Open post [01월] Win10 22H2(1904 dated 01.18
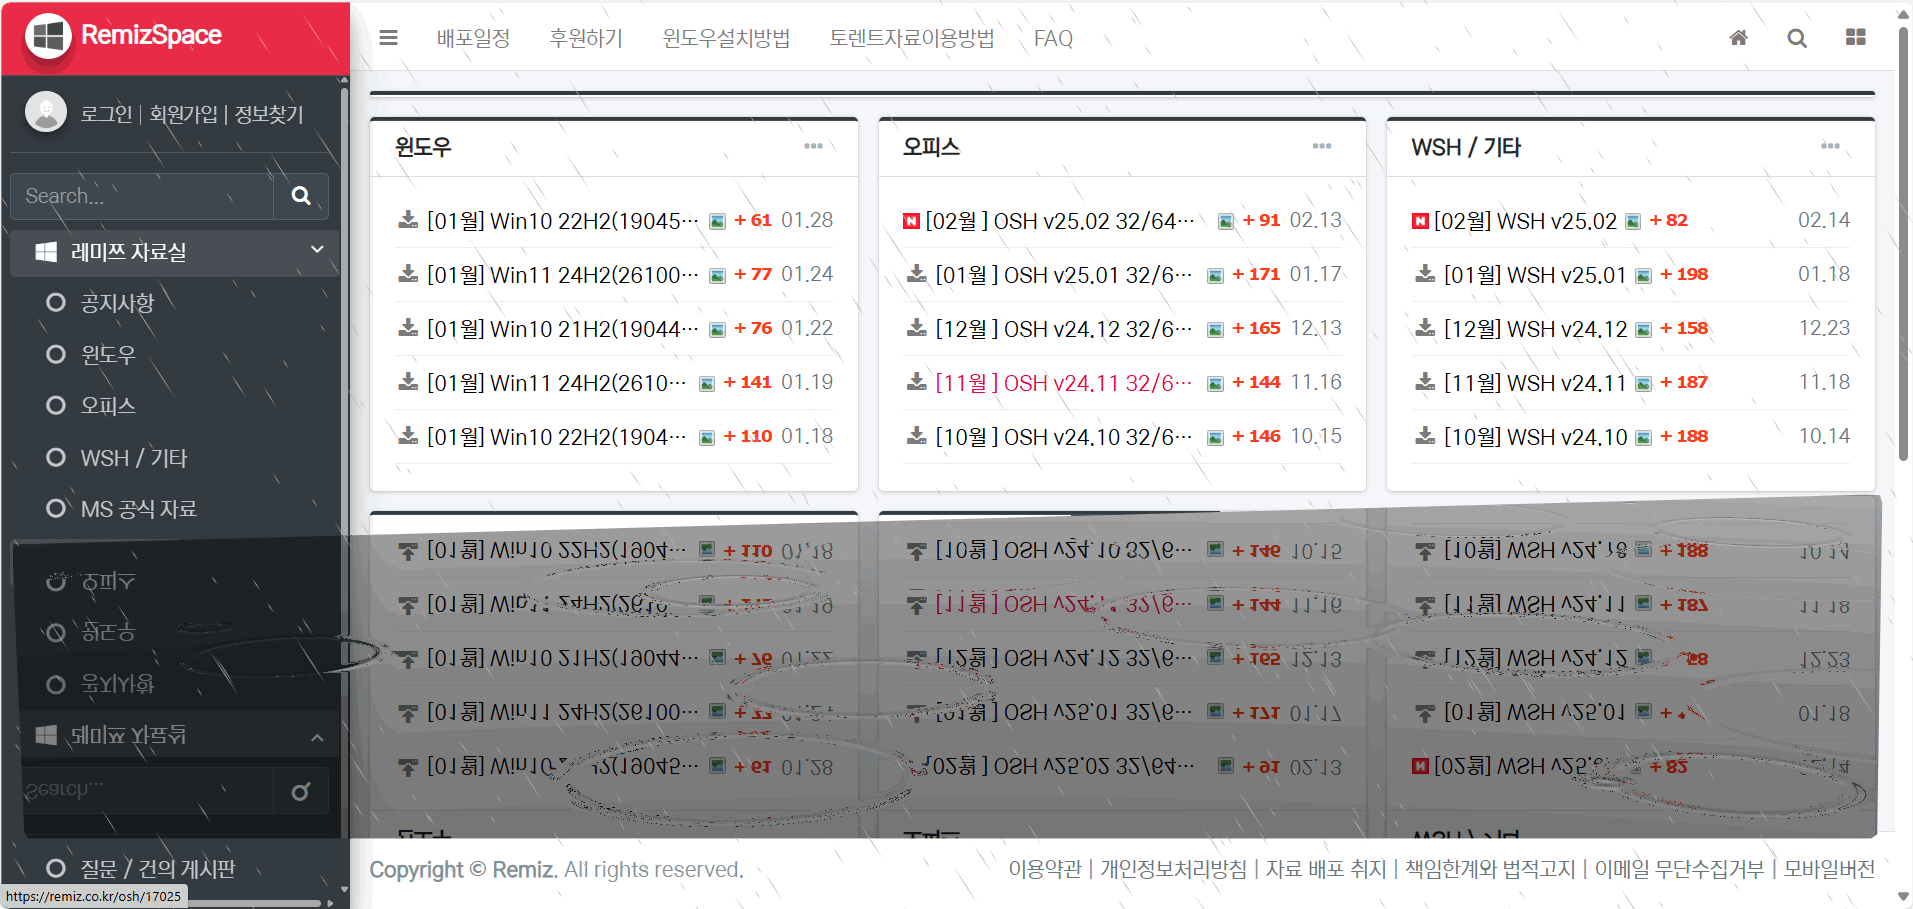1913x909 pixels. [x=556, y=437]
